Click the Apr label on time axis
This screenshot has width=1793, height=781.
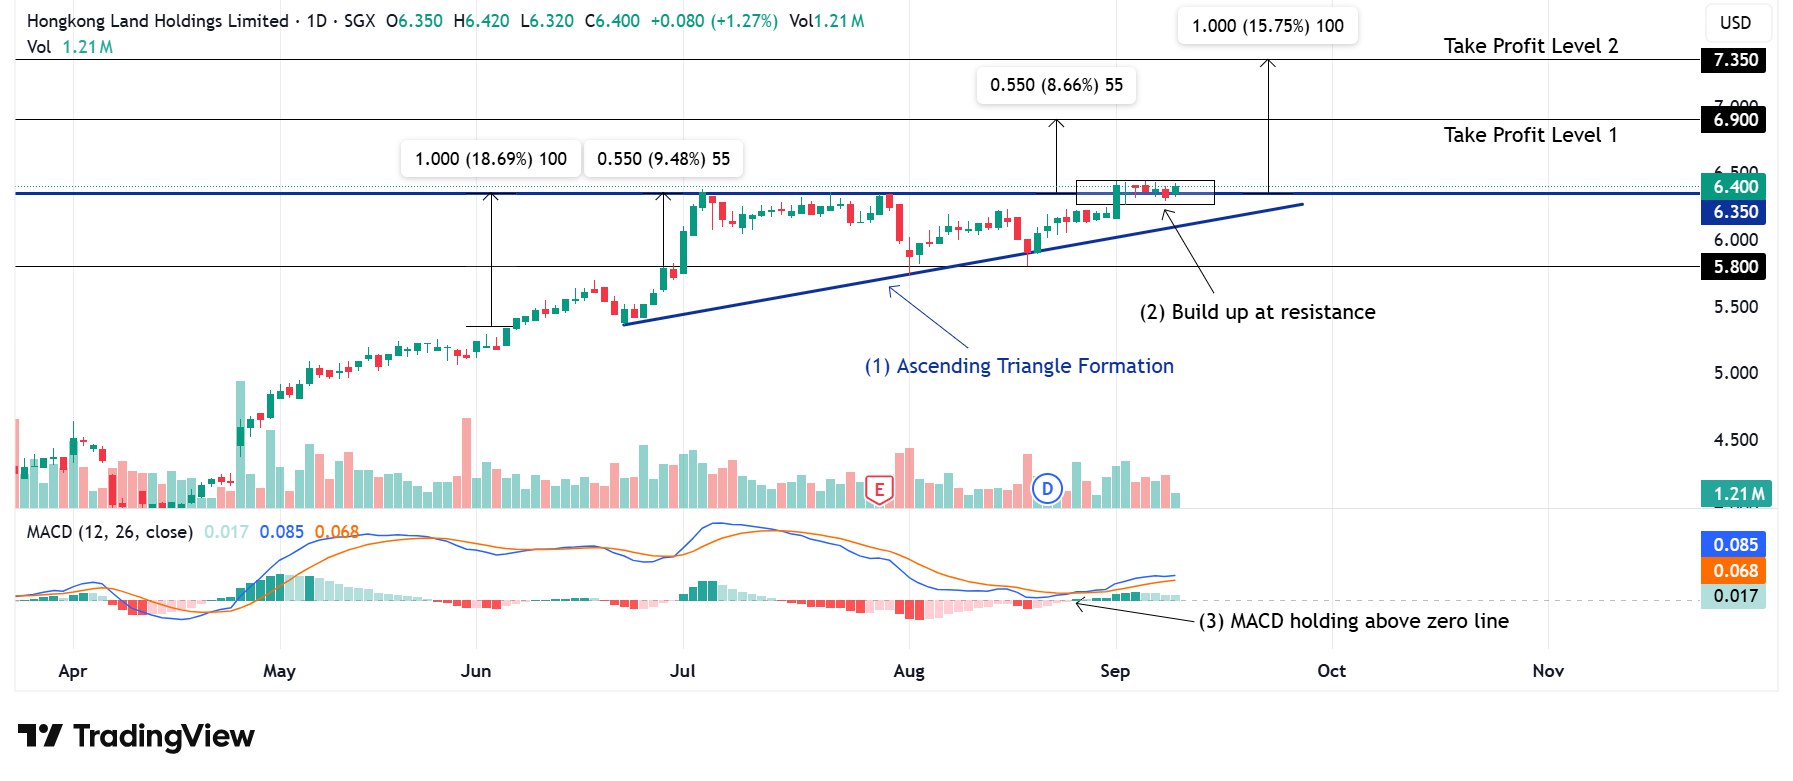73,671
